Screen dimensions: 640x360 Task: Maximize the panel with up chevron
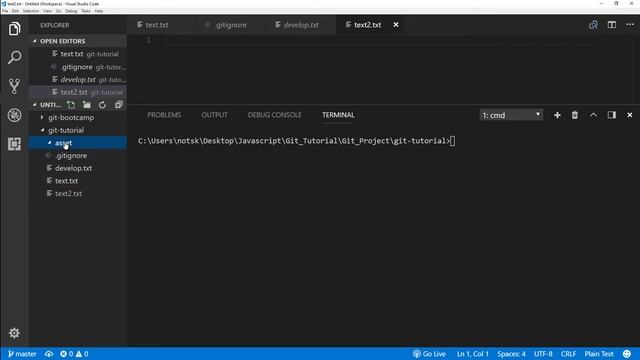coord(593,115)
